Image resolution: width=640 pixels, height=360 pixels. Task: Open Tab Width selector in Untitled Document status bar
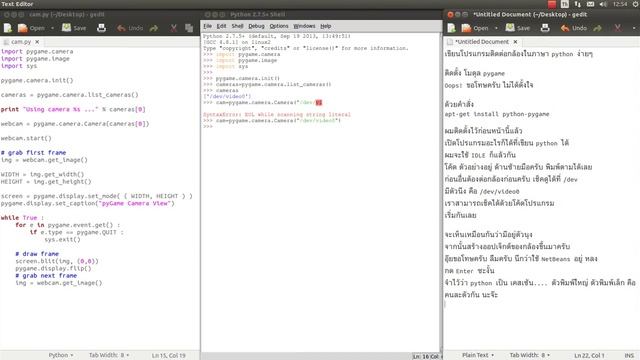[x=529, y=355]
